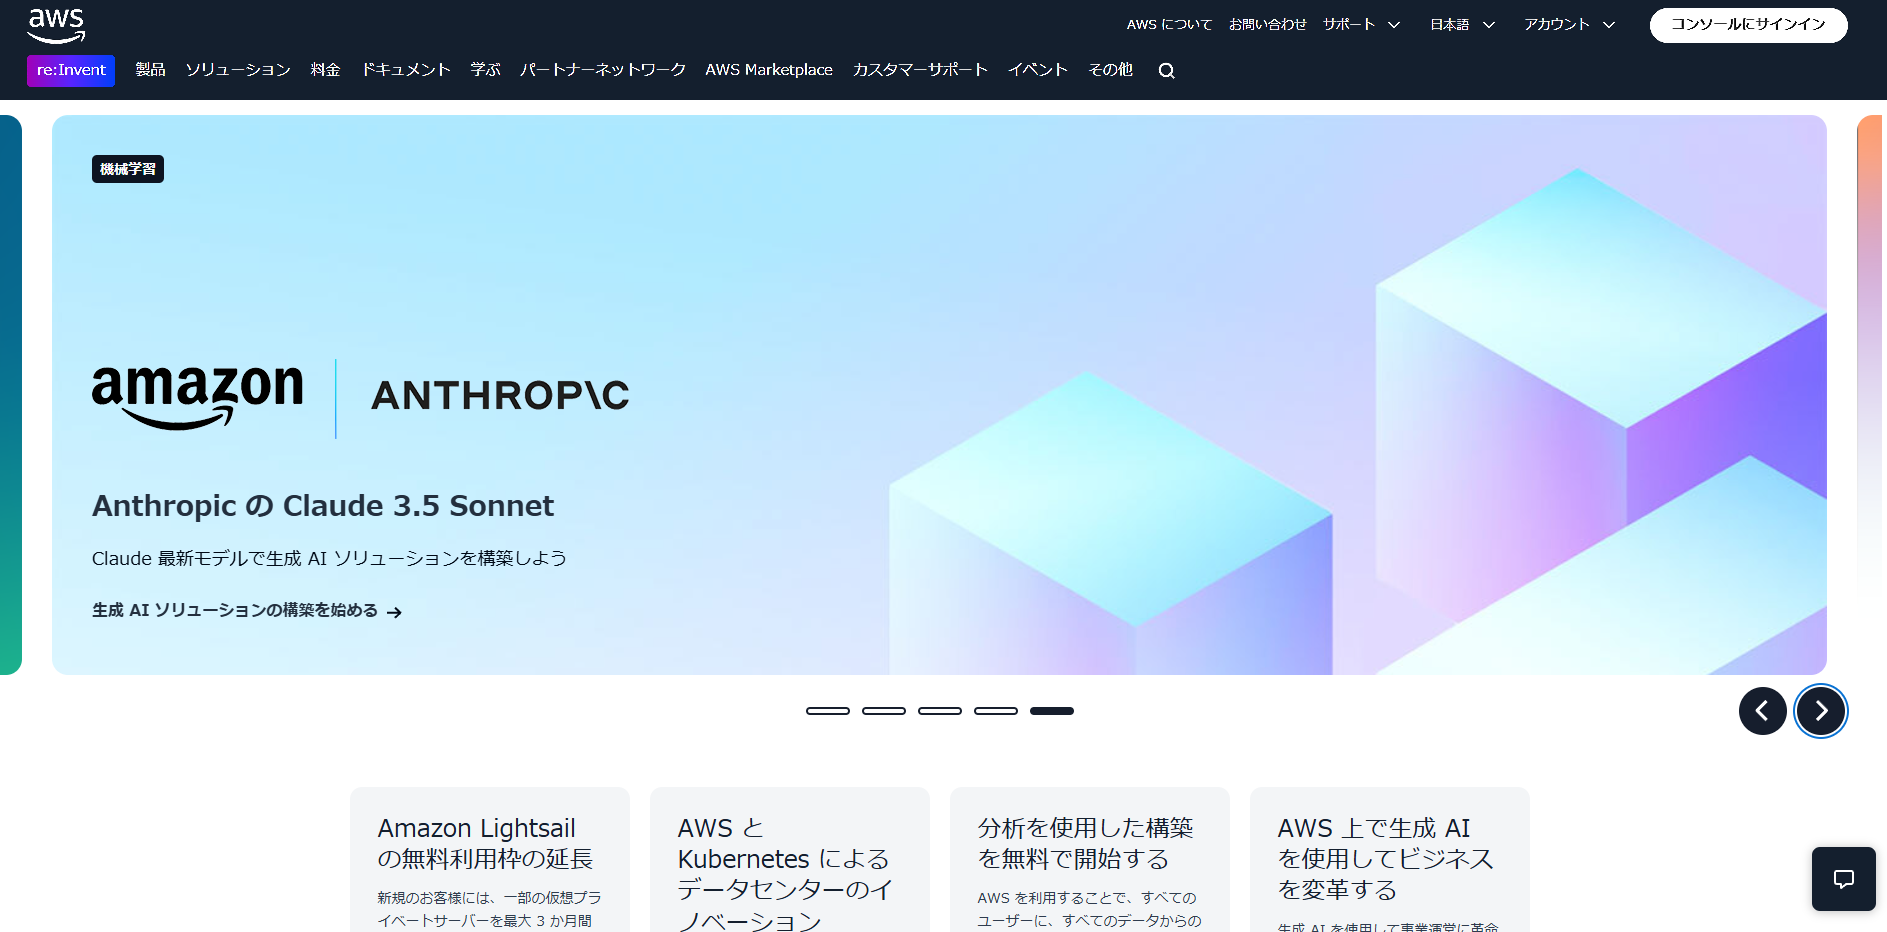The height and width of the screenshot is (932, 1887).
Task: Click 'Claude 最新モデルで生成 AI' subtitle text
Action: (x=329, y=558)
